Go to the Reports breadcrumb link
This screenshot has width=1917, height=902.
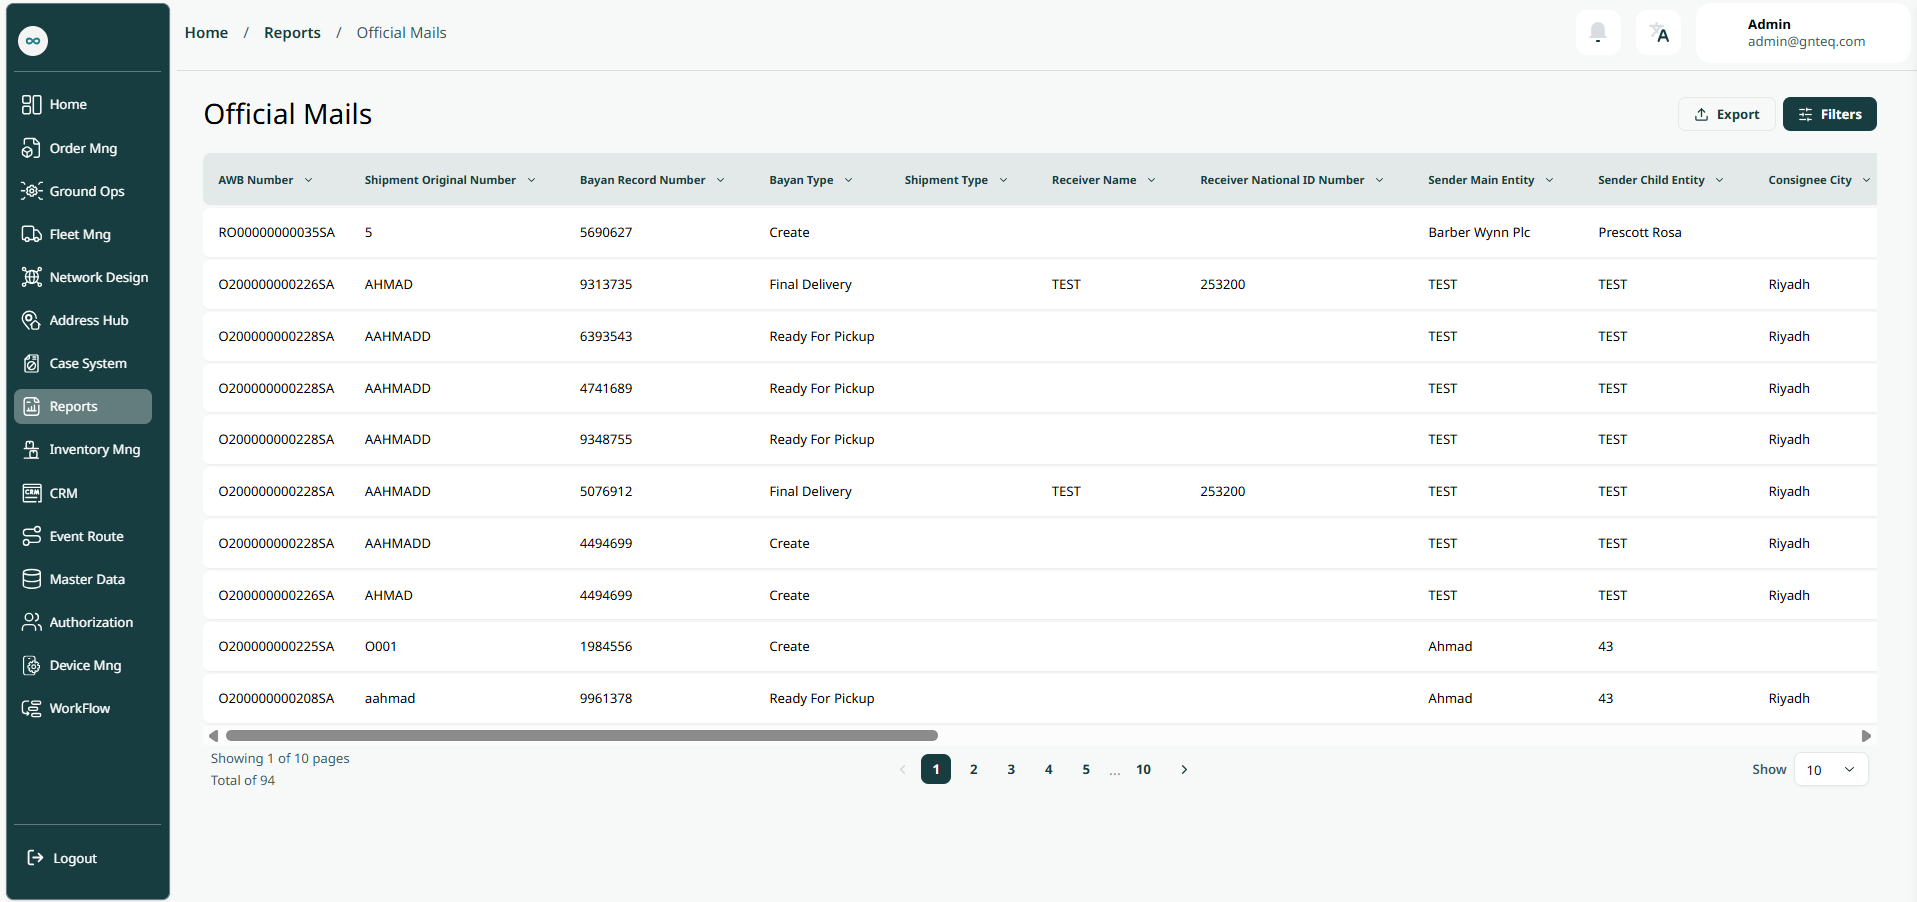(x=292, y=33)
